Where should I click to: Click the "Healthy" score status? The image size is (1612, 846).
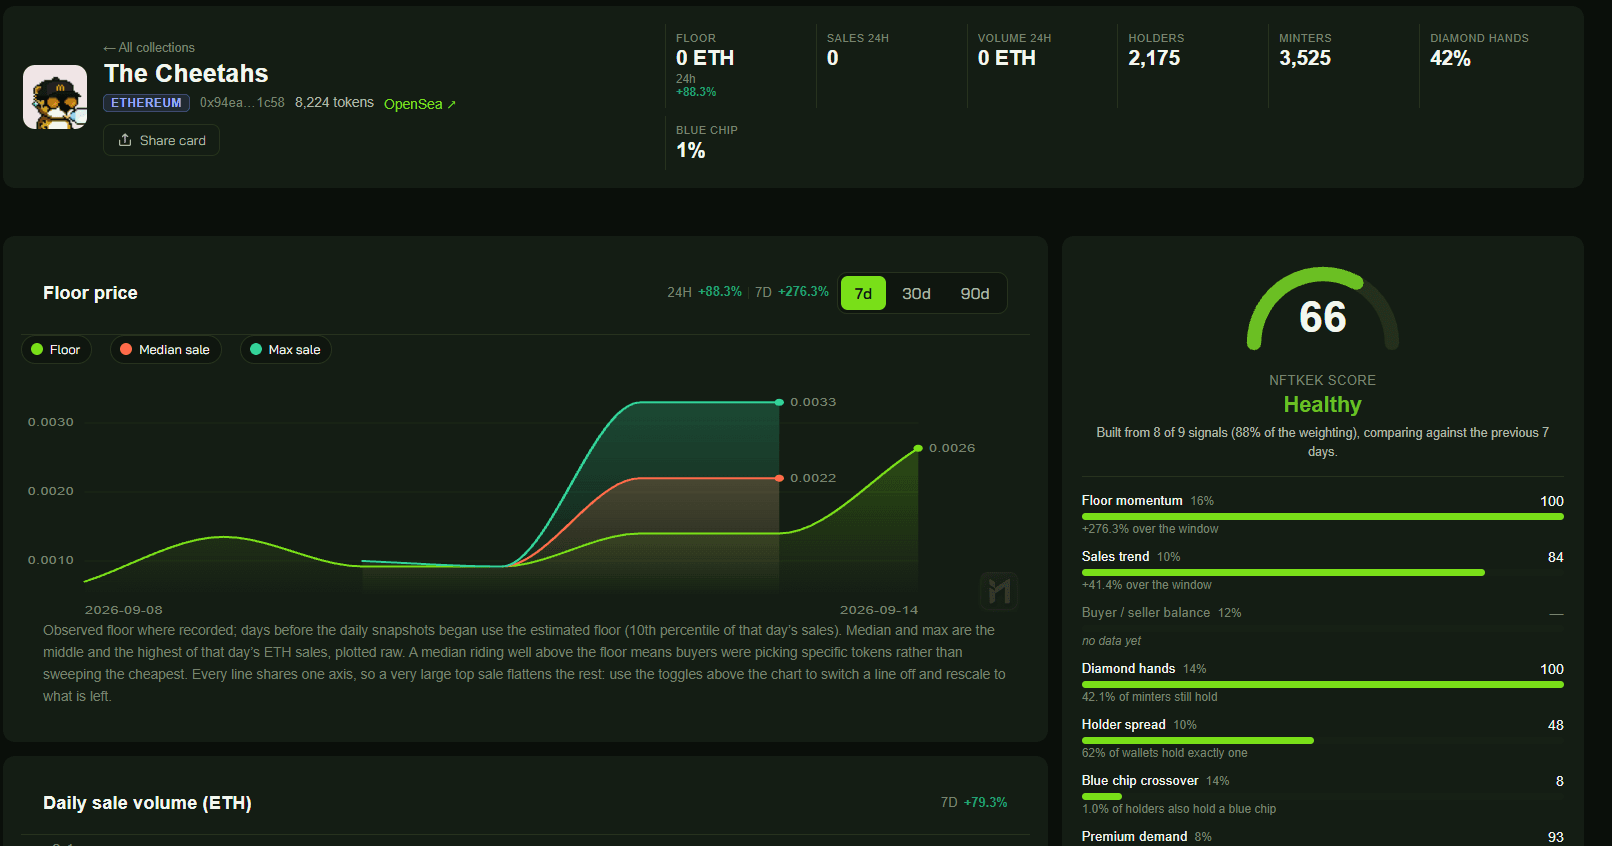[1322, 404]
